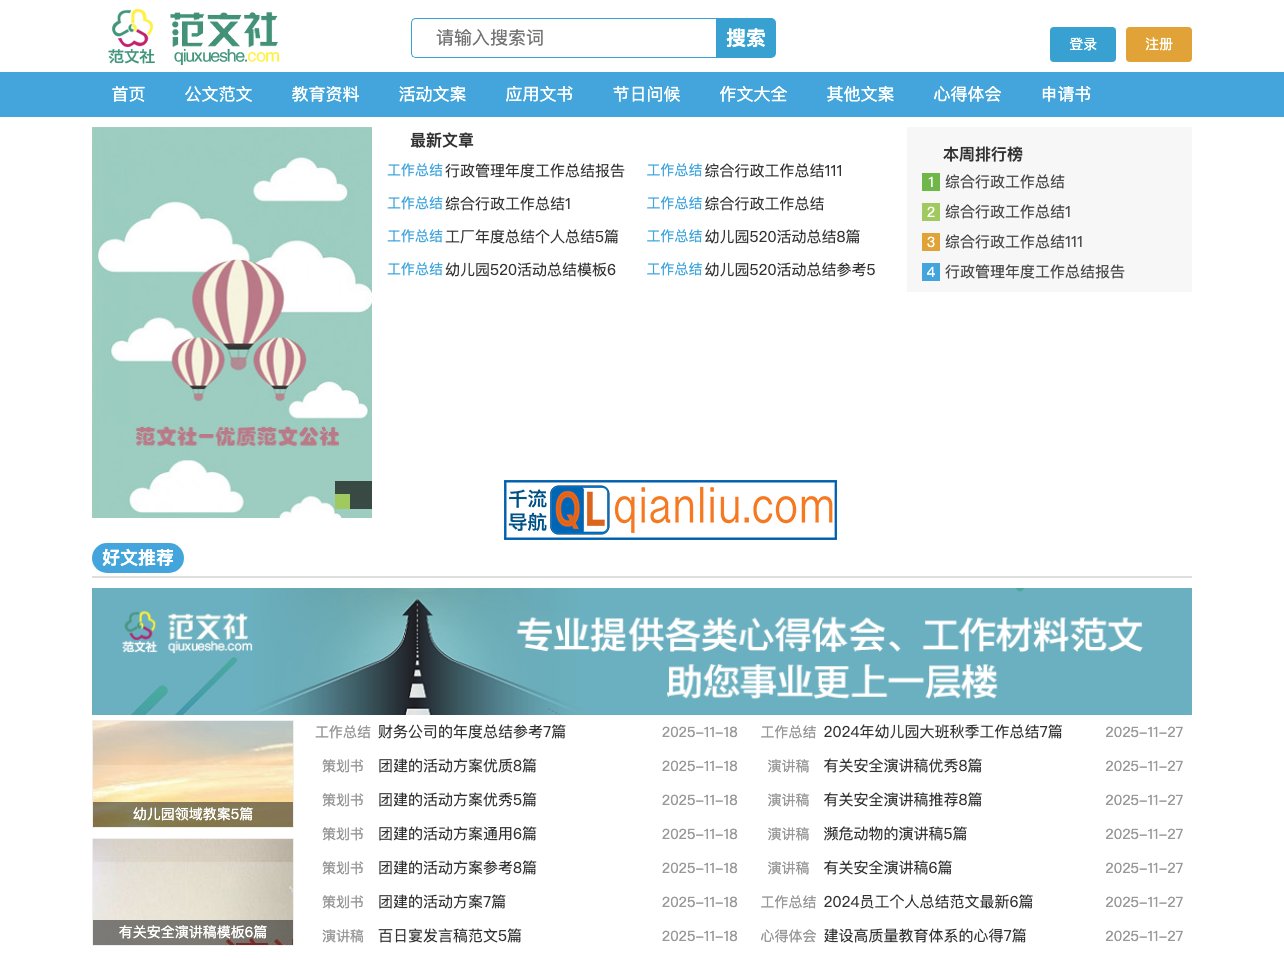
Task: Click the hot air balloon banner image
Action: pos(232,322)
